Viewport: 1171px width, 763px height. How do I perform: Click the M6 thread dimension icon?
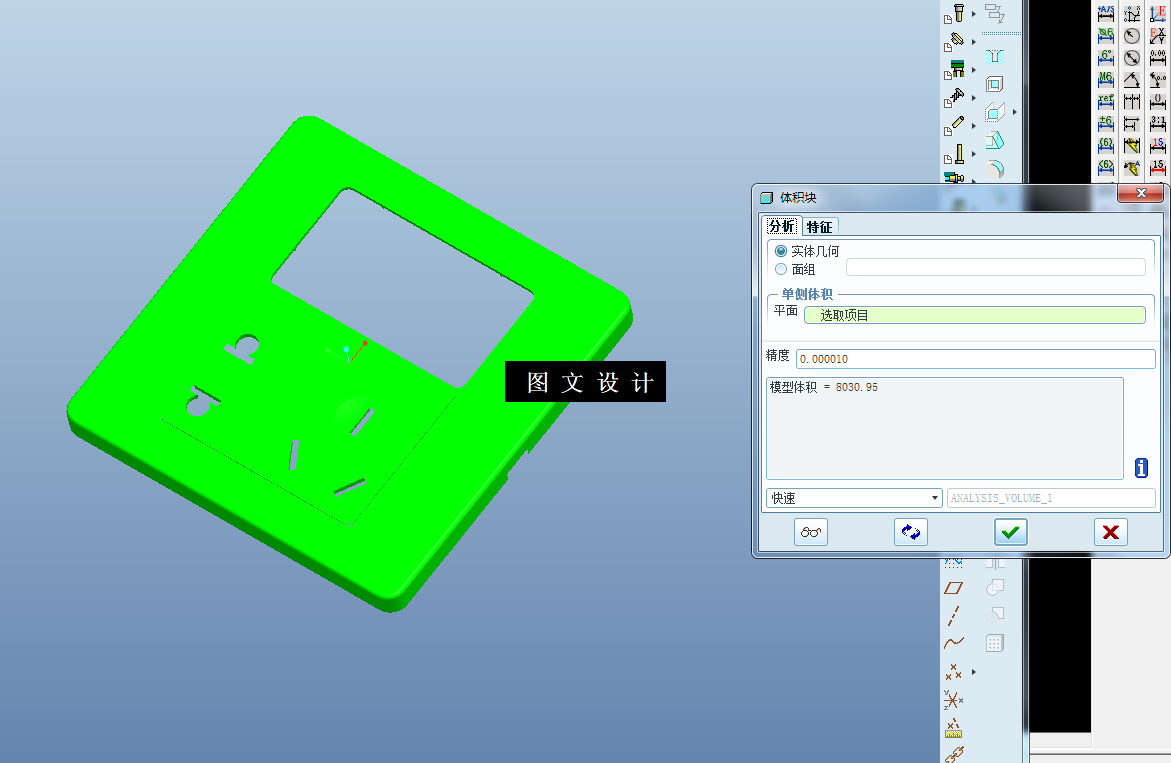[x=1106, y=79]
